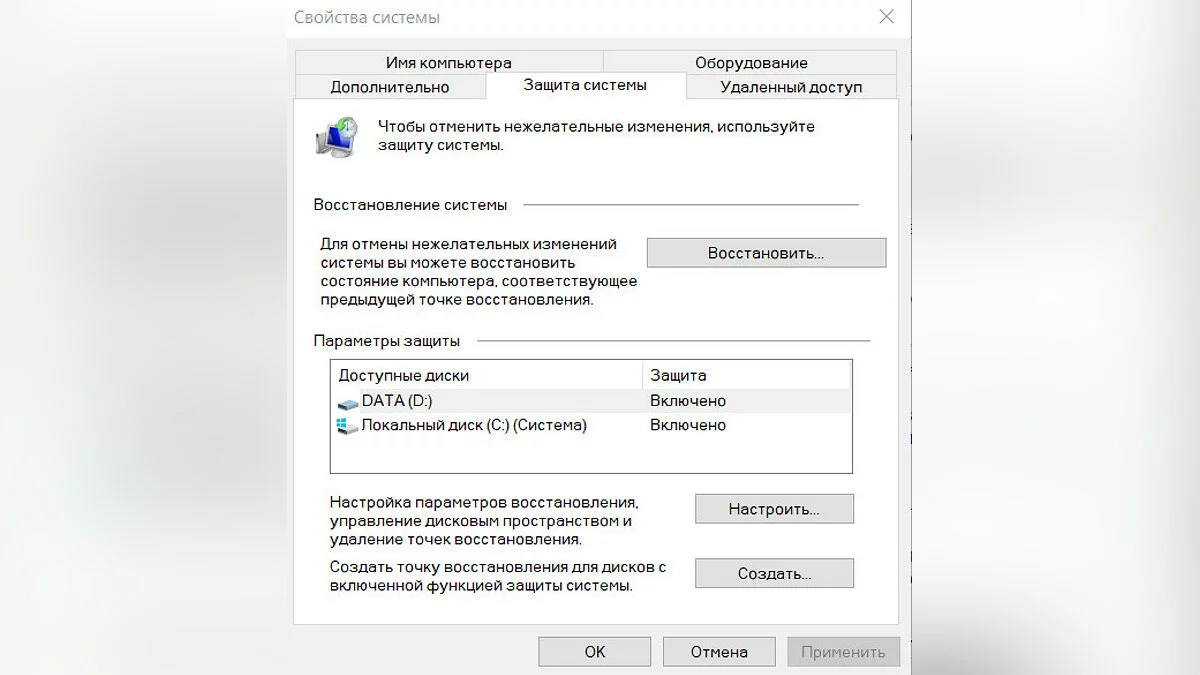Click Создать... to create a restore point
Screen dimensions: 1200x675
pyautogui.click(x=774, y=574)
